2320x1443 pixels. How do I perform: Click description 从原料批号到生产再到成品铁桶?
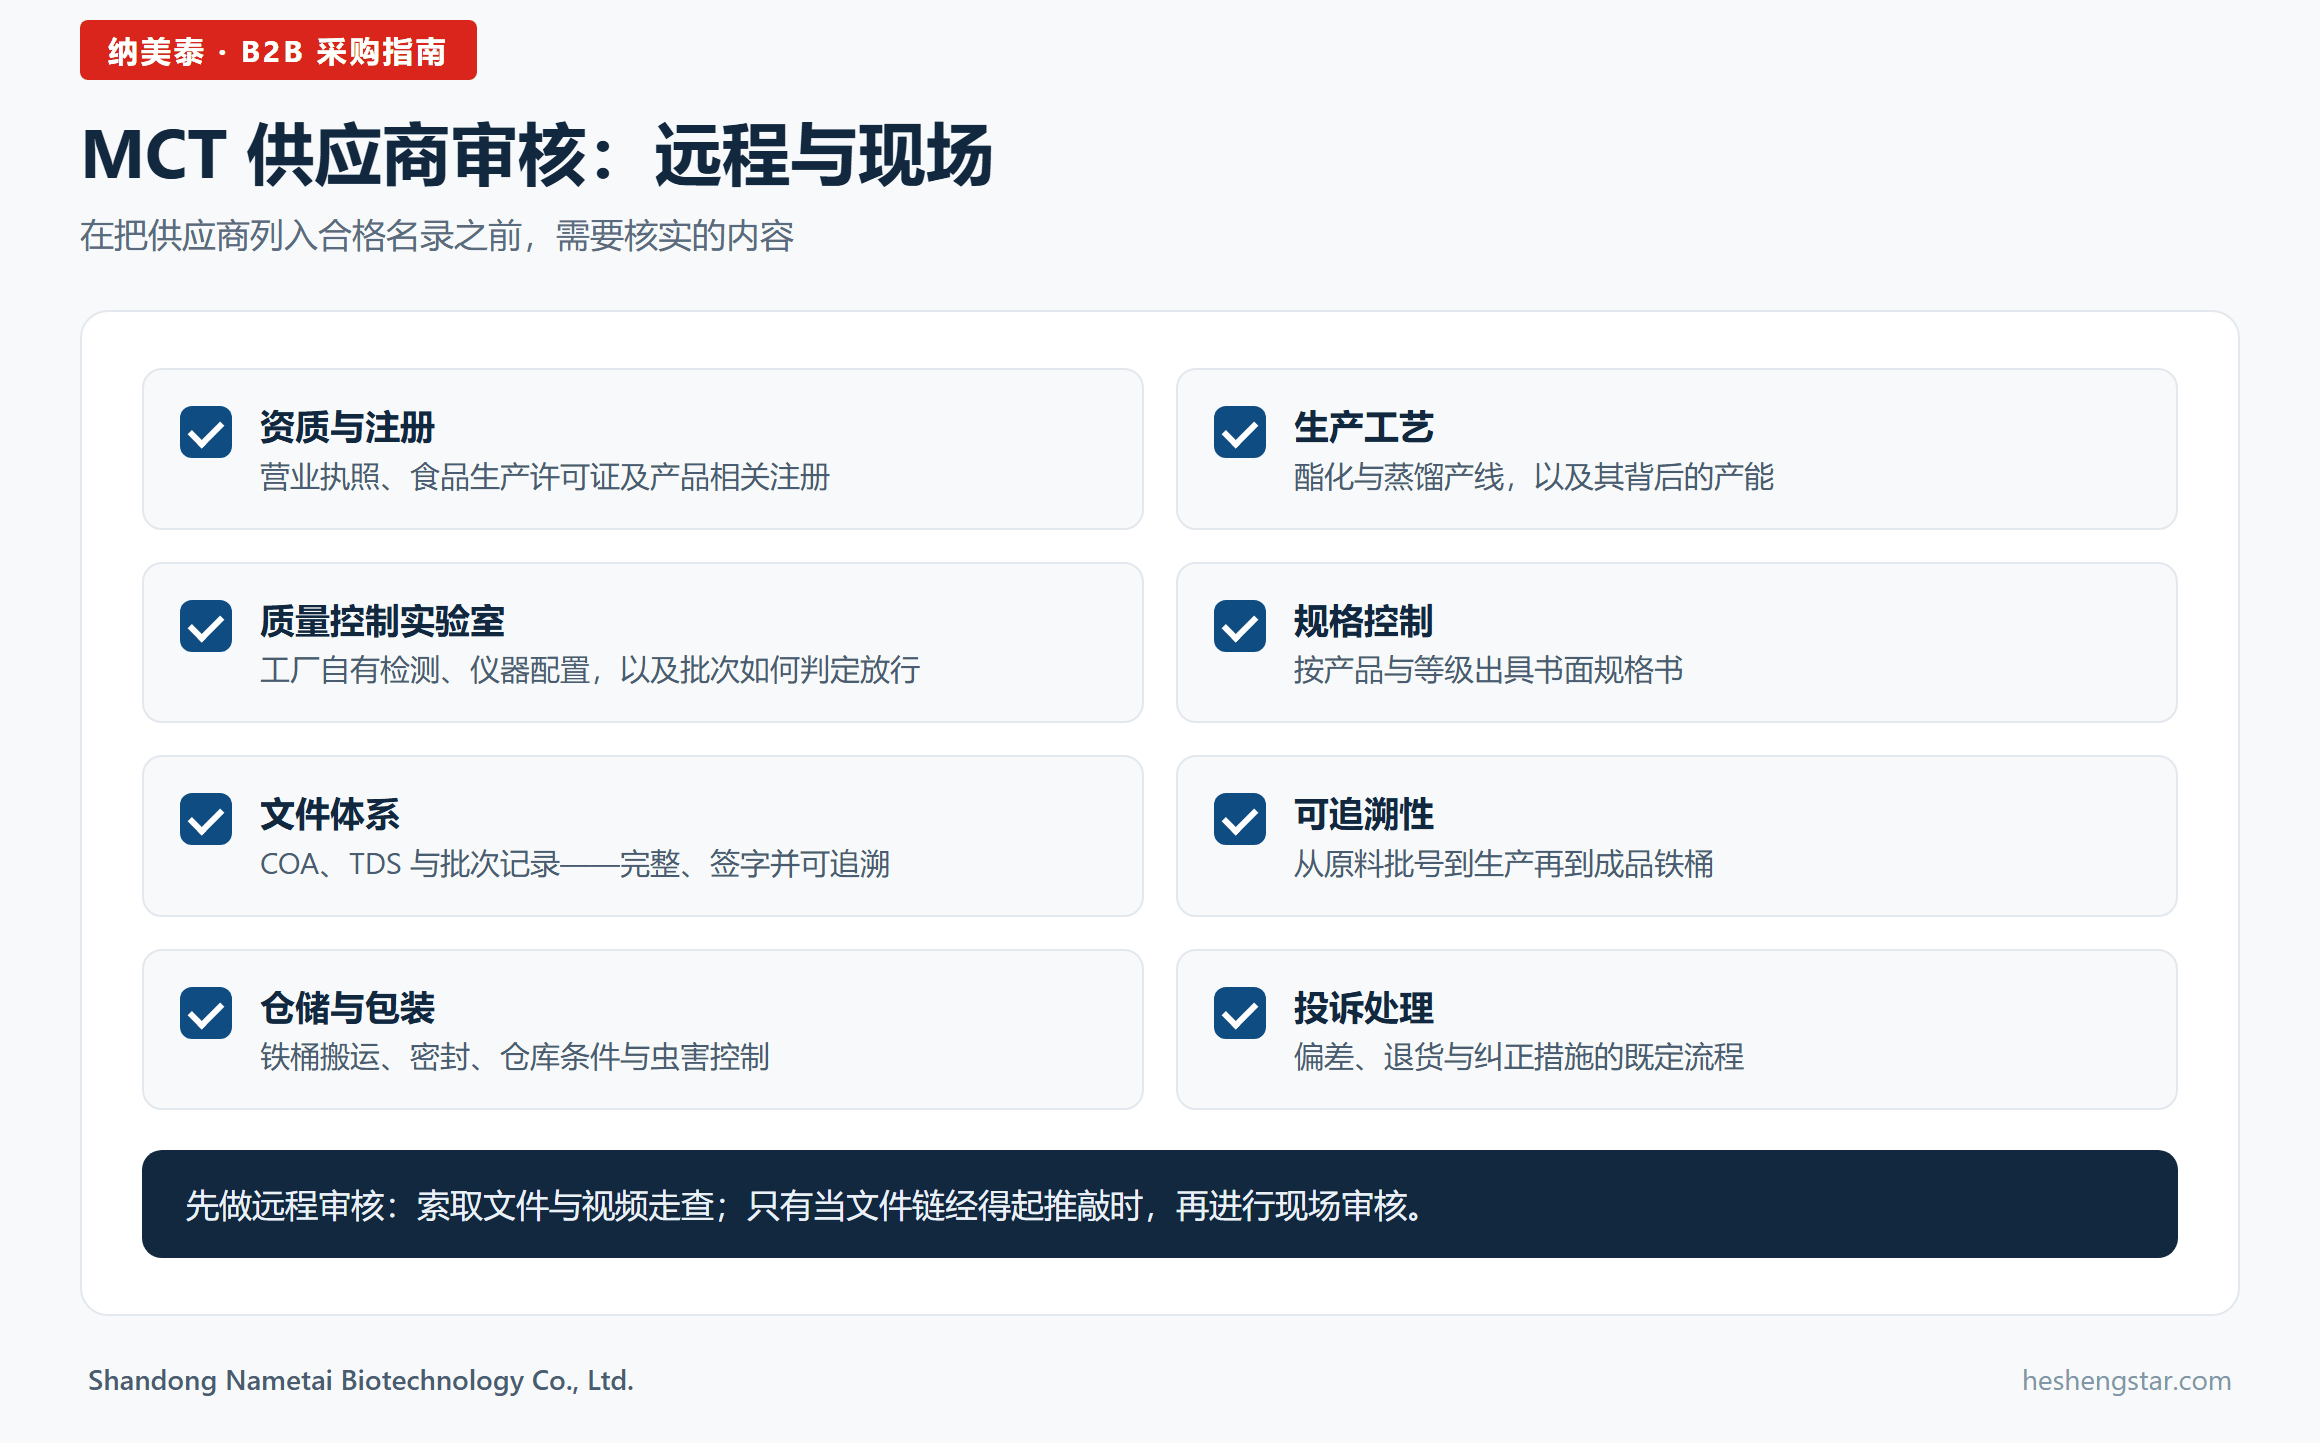(x=1503, y=864)
